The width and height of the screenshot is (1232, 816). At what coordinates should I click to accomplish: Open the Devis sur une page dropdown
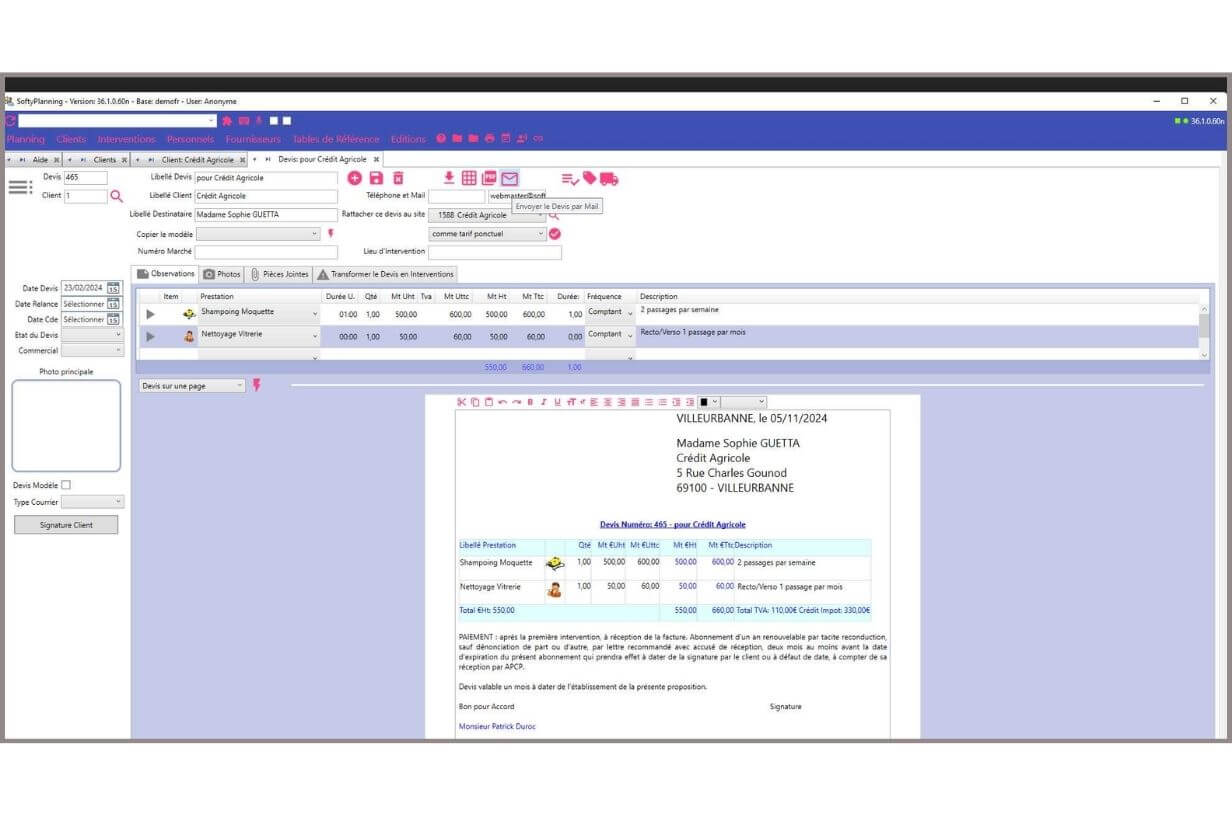point(192,385)
